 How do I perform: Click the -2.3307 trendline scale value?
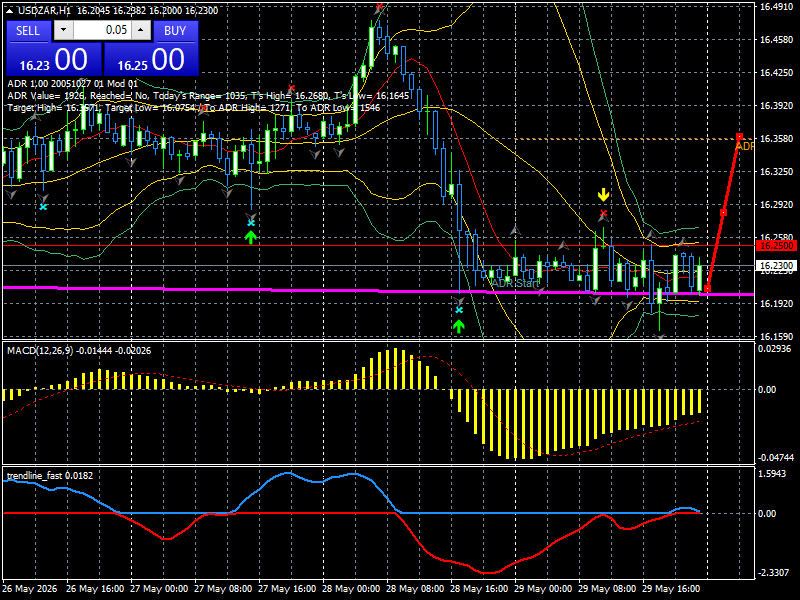tap(773, 573)
